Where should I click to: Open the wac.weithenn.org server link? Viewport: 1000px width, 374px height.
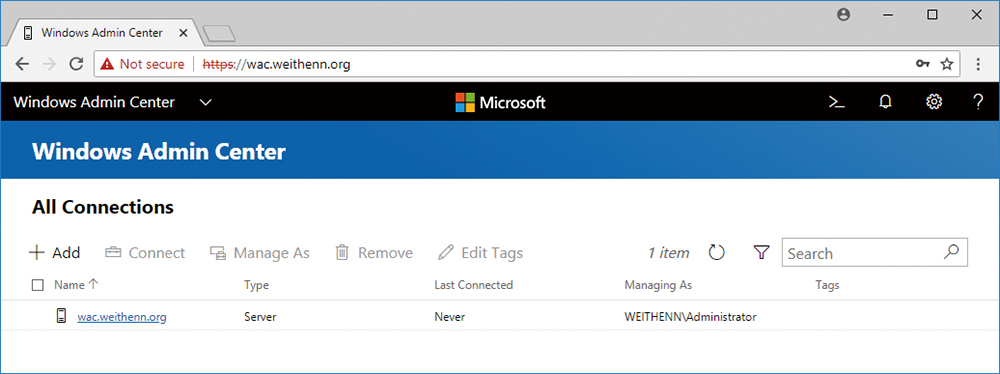(122, 317)
